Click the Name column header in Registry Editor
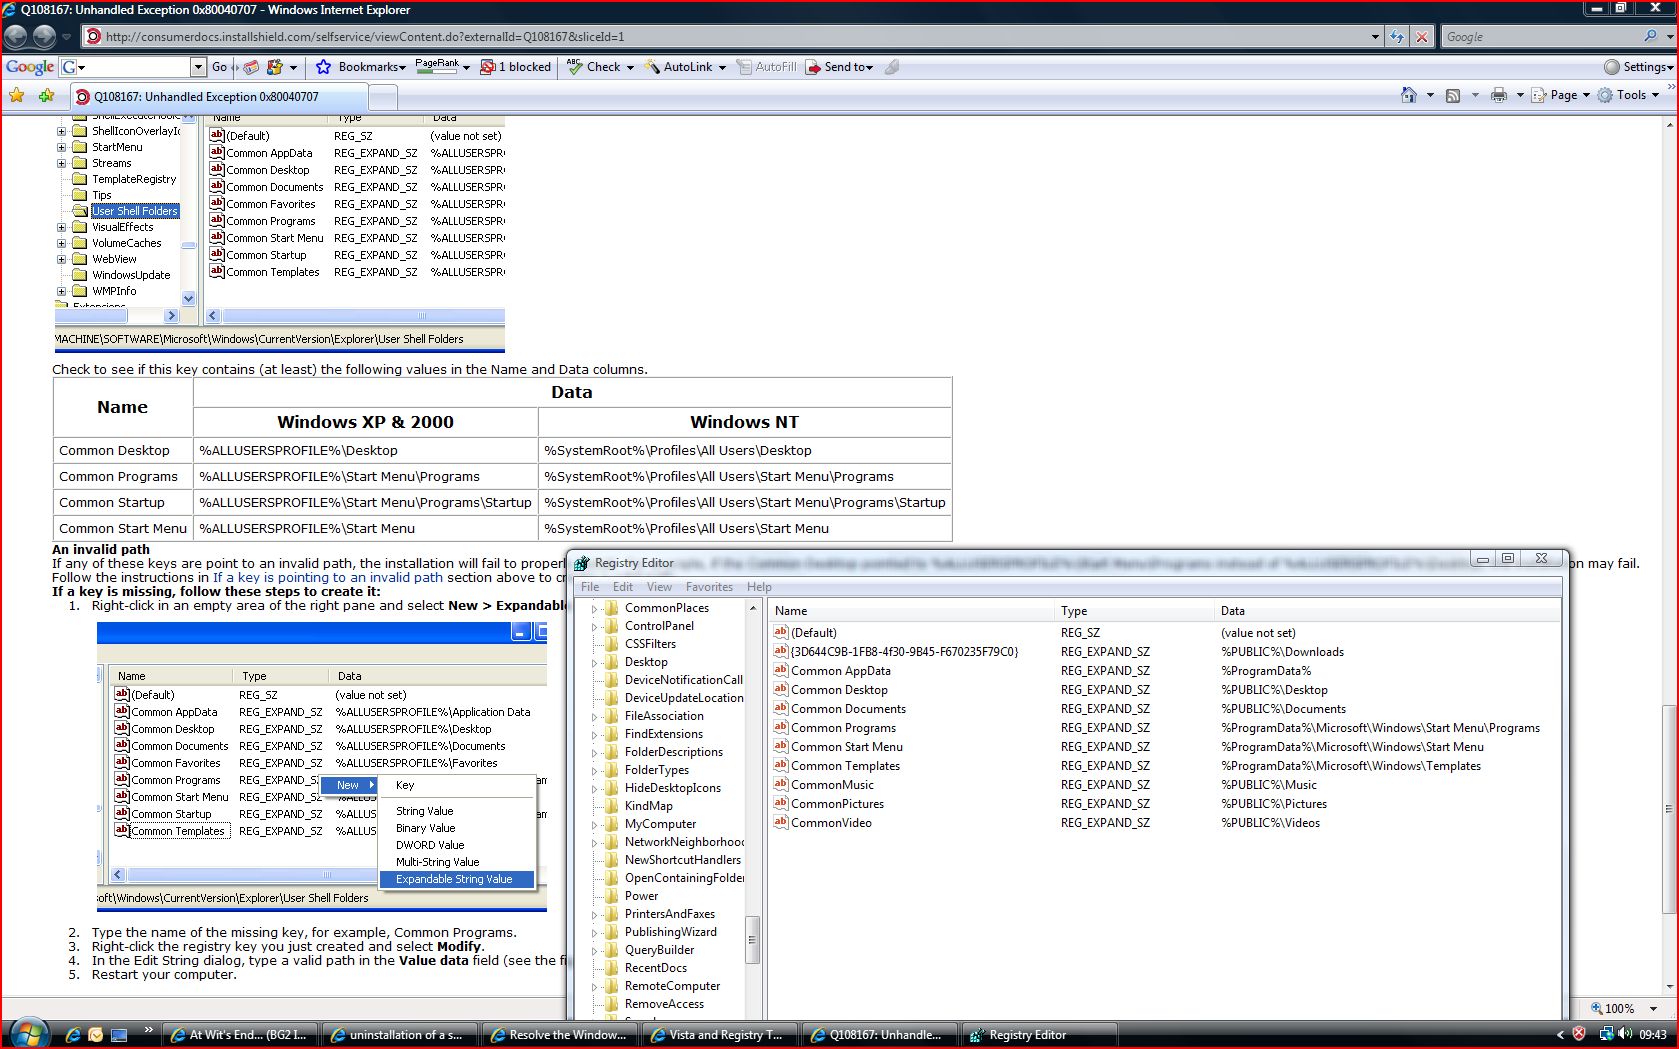 911,611
